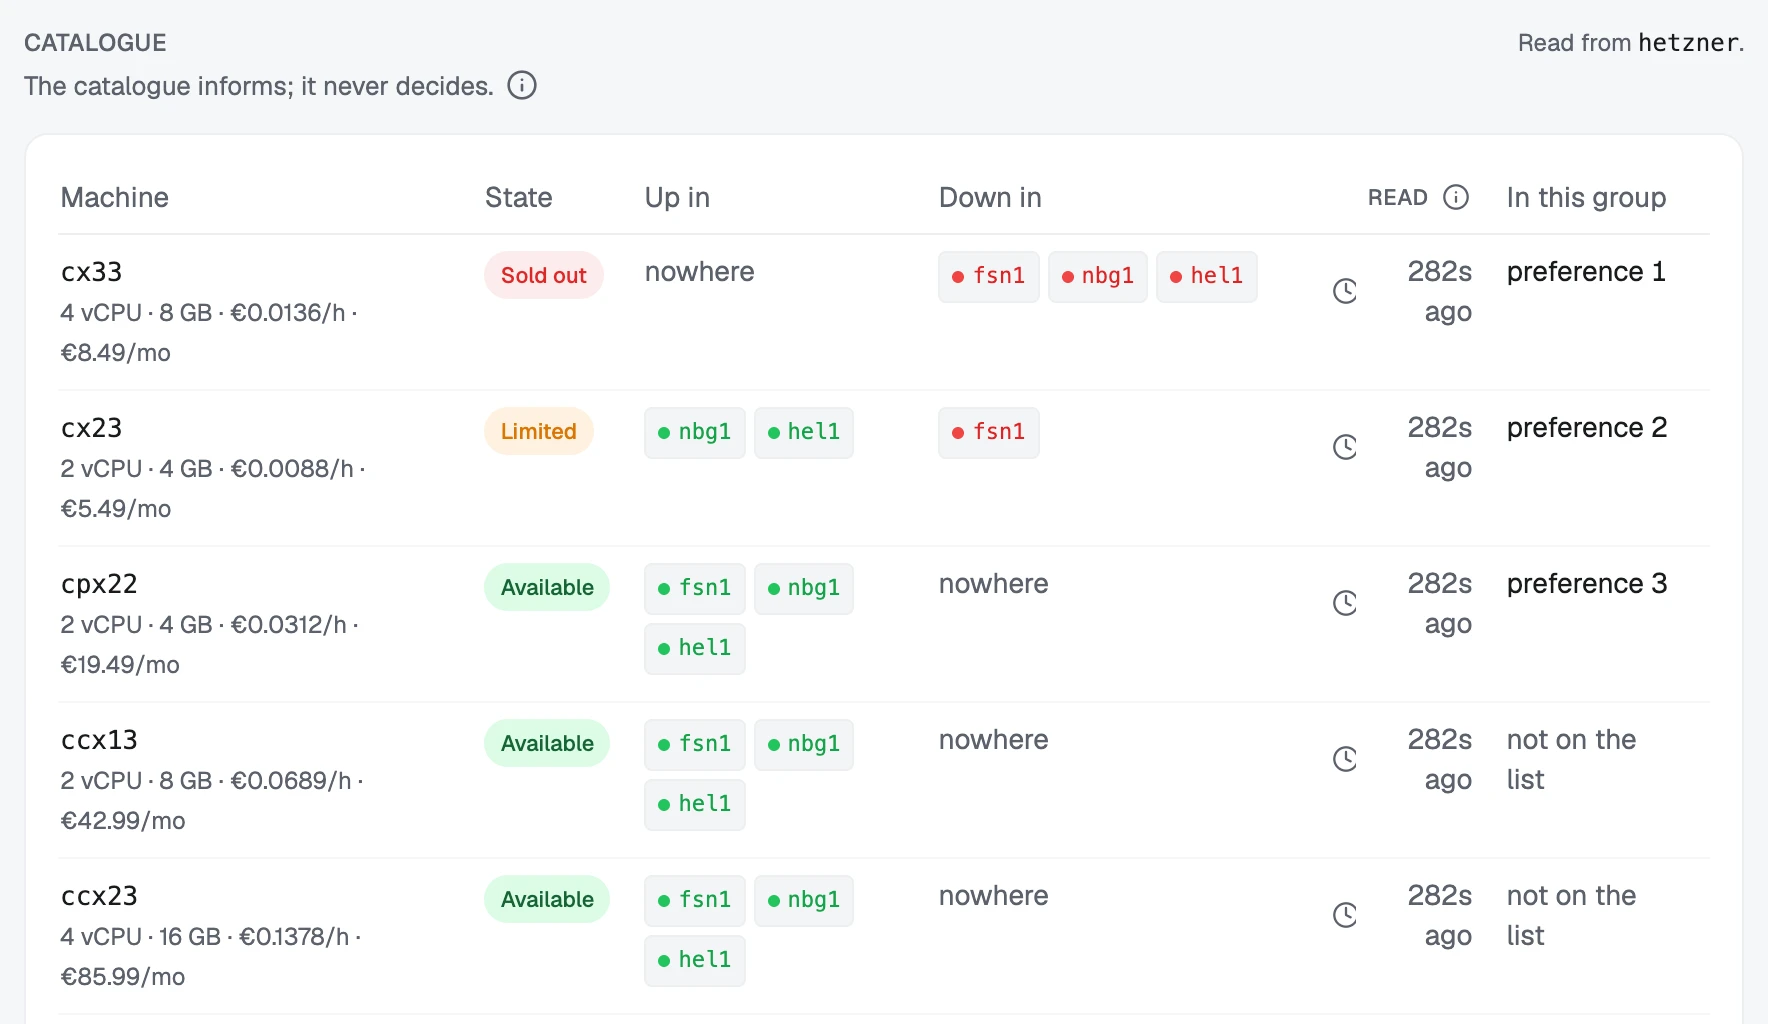Select the red fsn1 chip in cx33 row
Screen dimensions: 1768x1024
989,276
